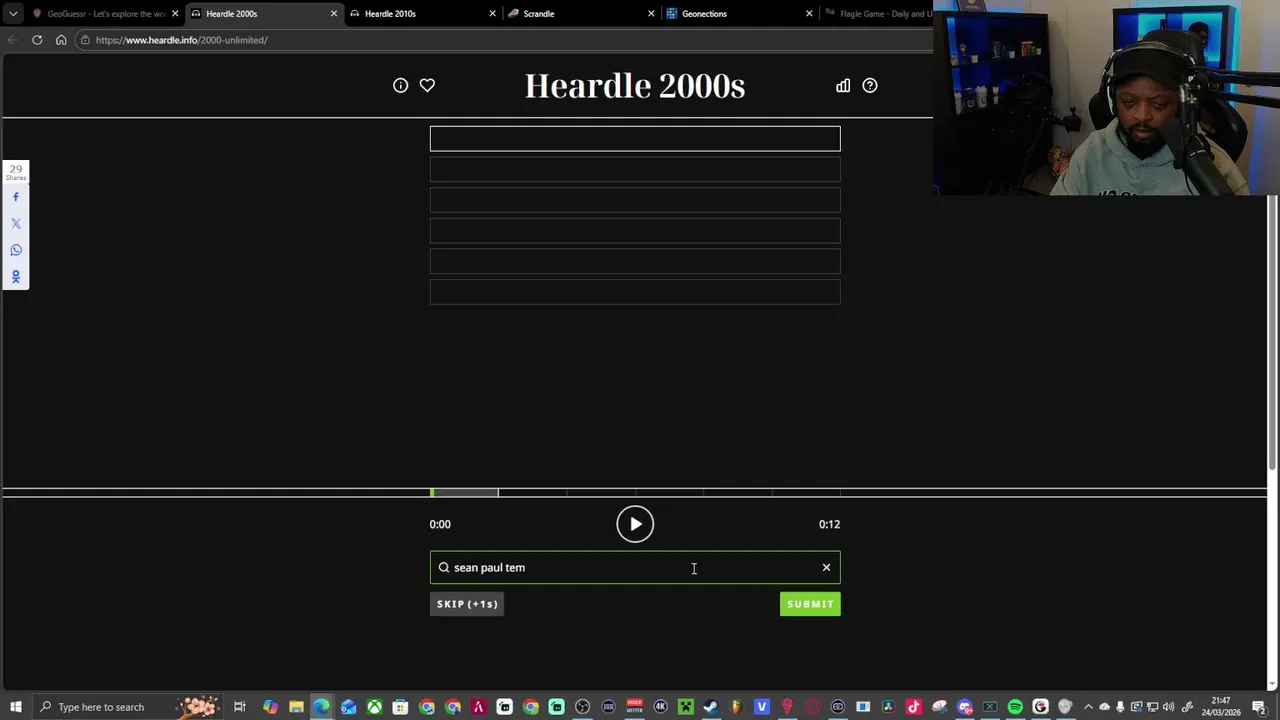The height and width of the screenshot is (720, 1280).
Task: Click the address bar URL
Action: (x=181, y=40)
